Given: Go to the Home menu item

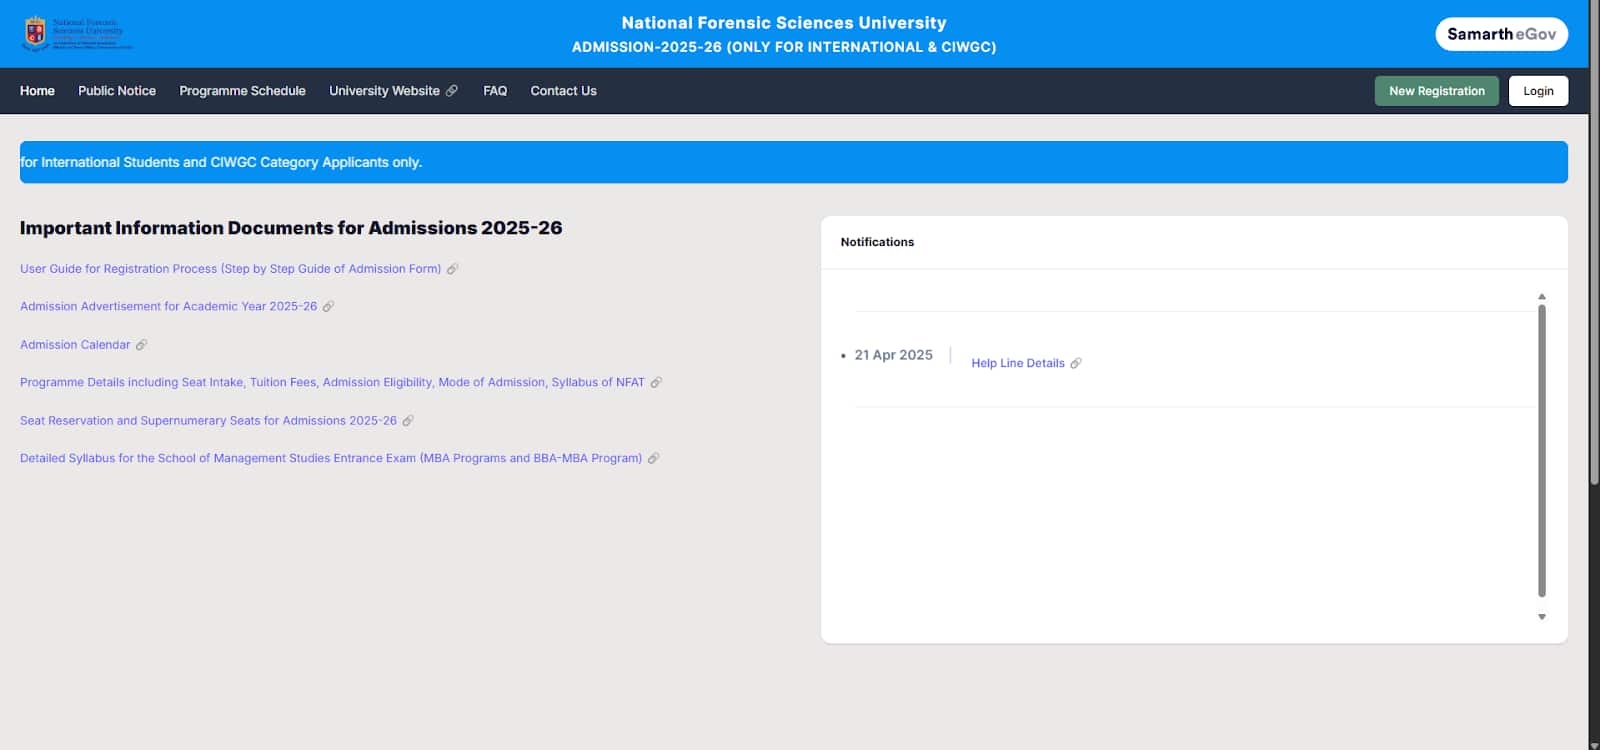Looking at the screenshot, I should [37, 91].
